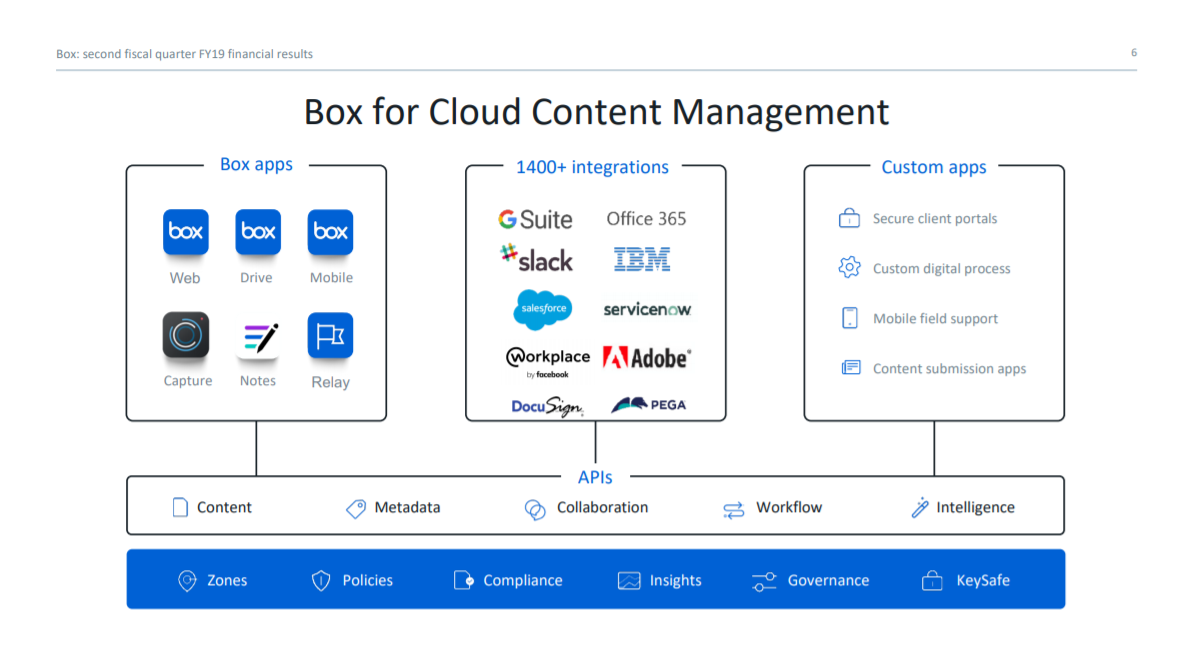Viewport: 1192px width, 668px height.
Task: Click the "Insights" label
Action: pyautogui.click(x=675, y=581)
